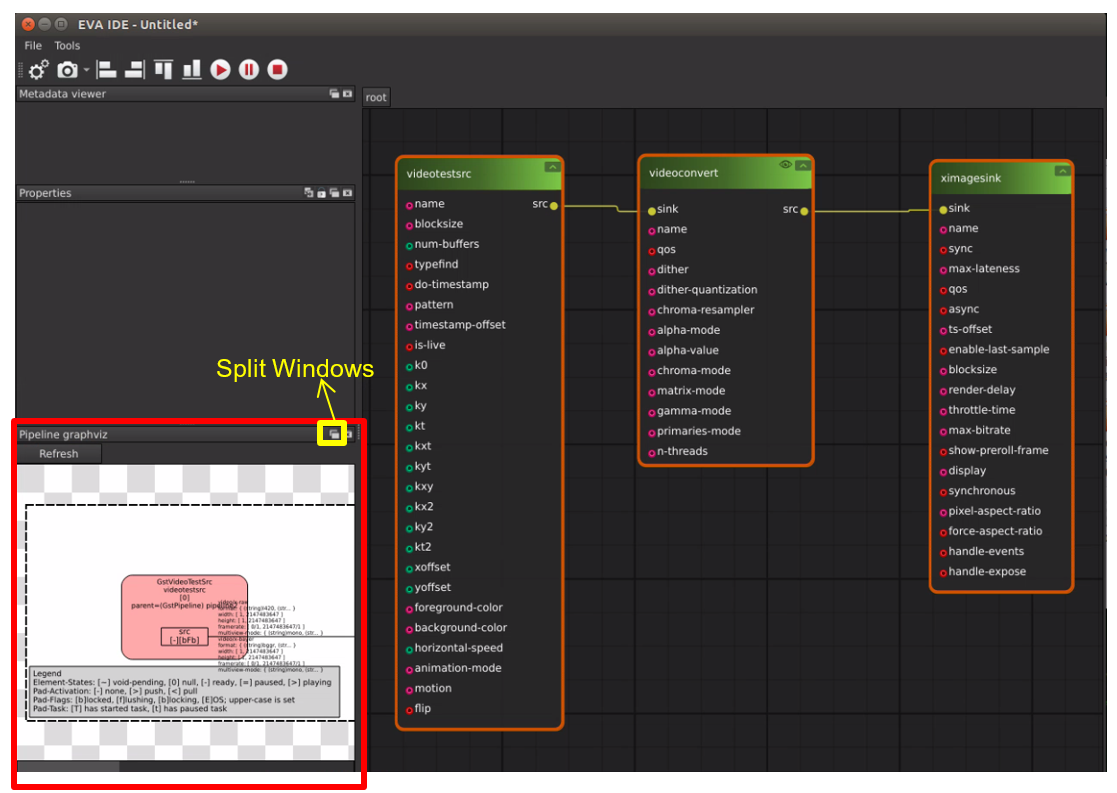
Task: Open the File menu
Action: coord(33,46)
